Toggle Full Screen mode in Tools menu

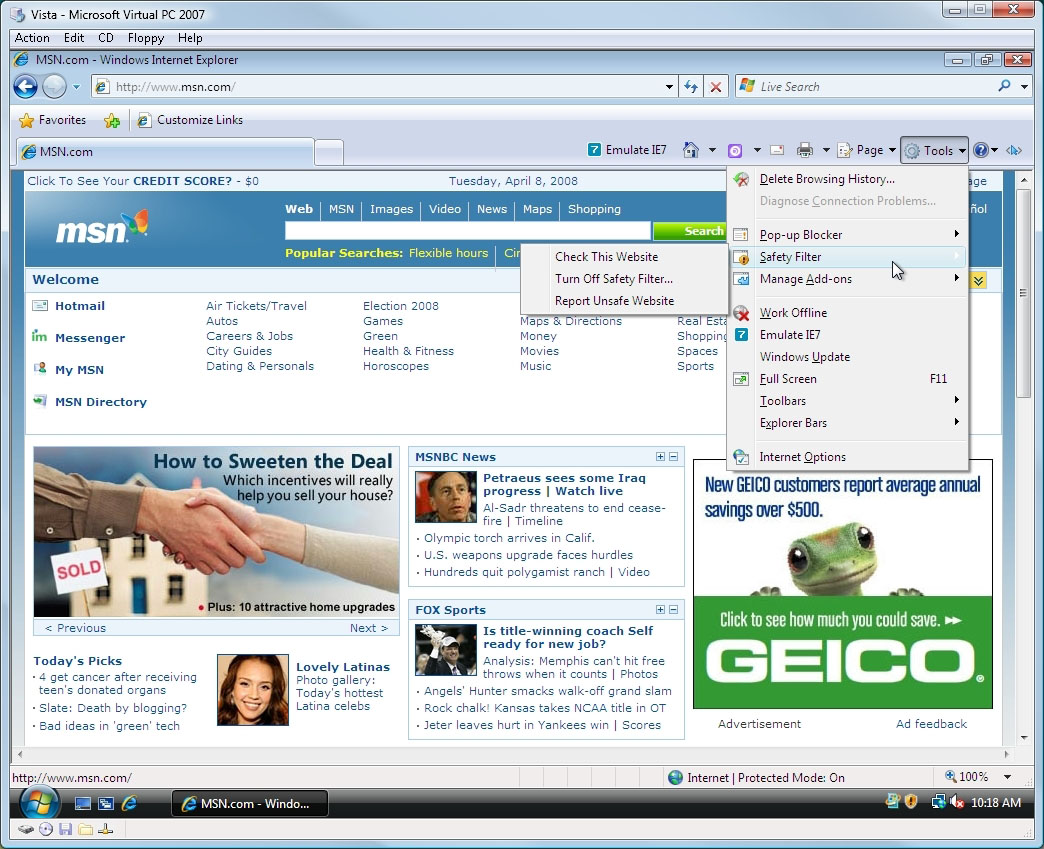(788, 379)
